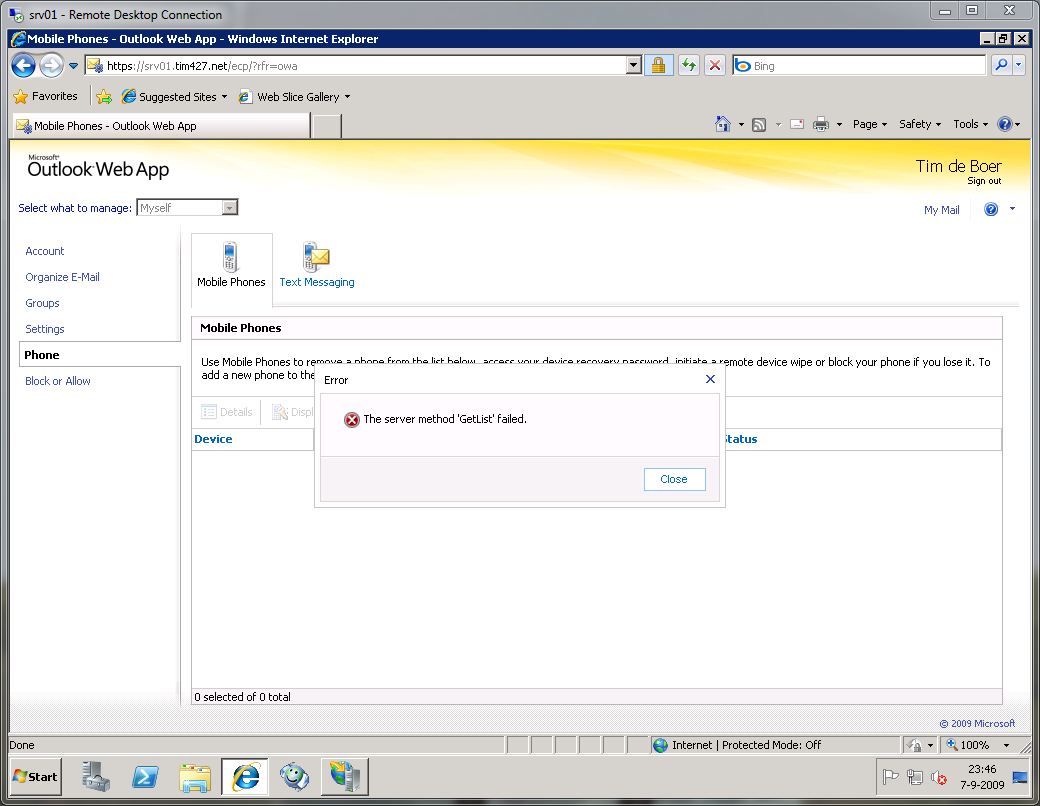Open Web Slice Gallery dropdown
Screen dimensions: 1040x806
click(x=294, y=97)
